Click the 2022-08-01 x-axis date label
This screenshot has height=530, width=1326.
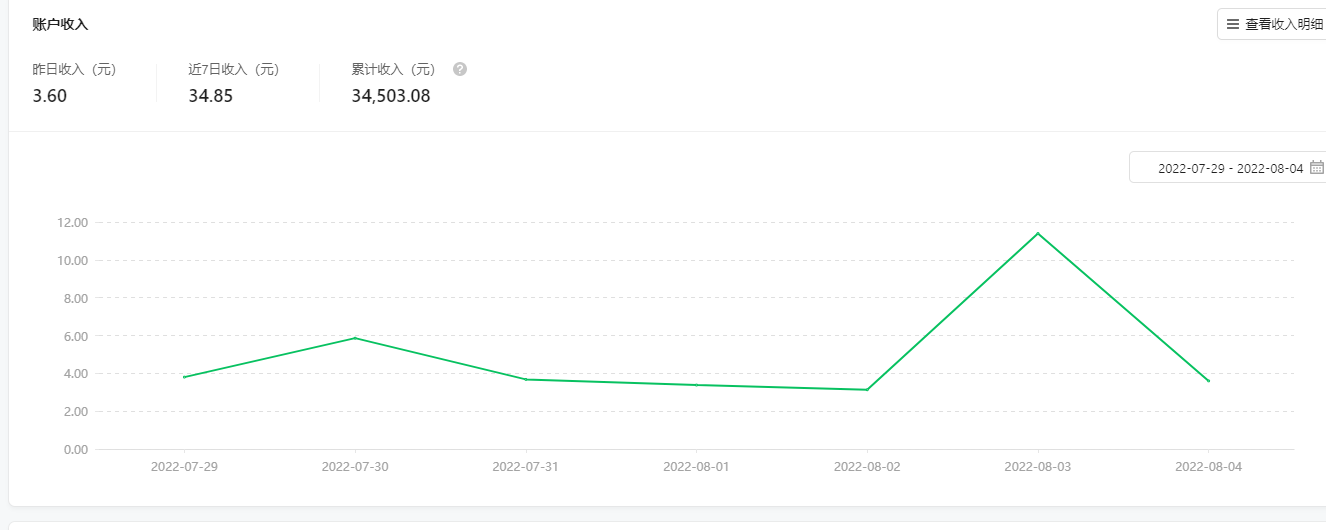click(696, 467)
